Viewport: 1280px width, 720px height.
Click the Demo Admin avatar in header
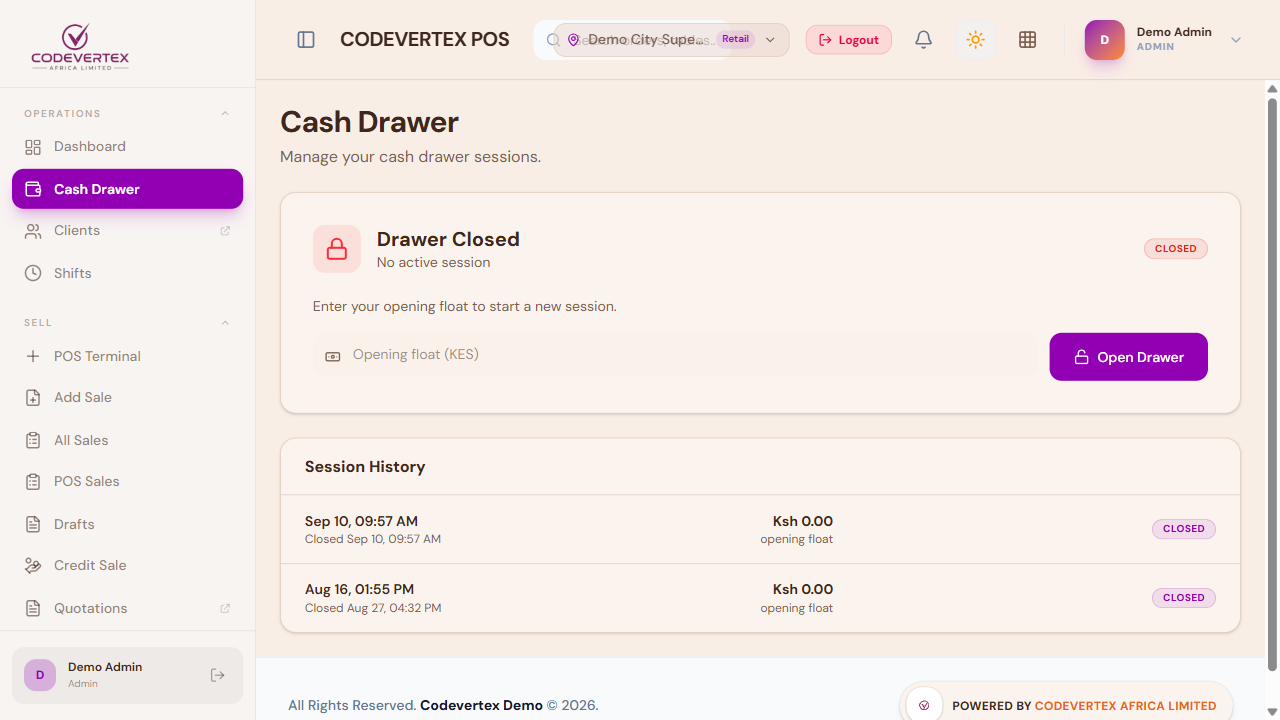coord(1104,40)
